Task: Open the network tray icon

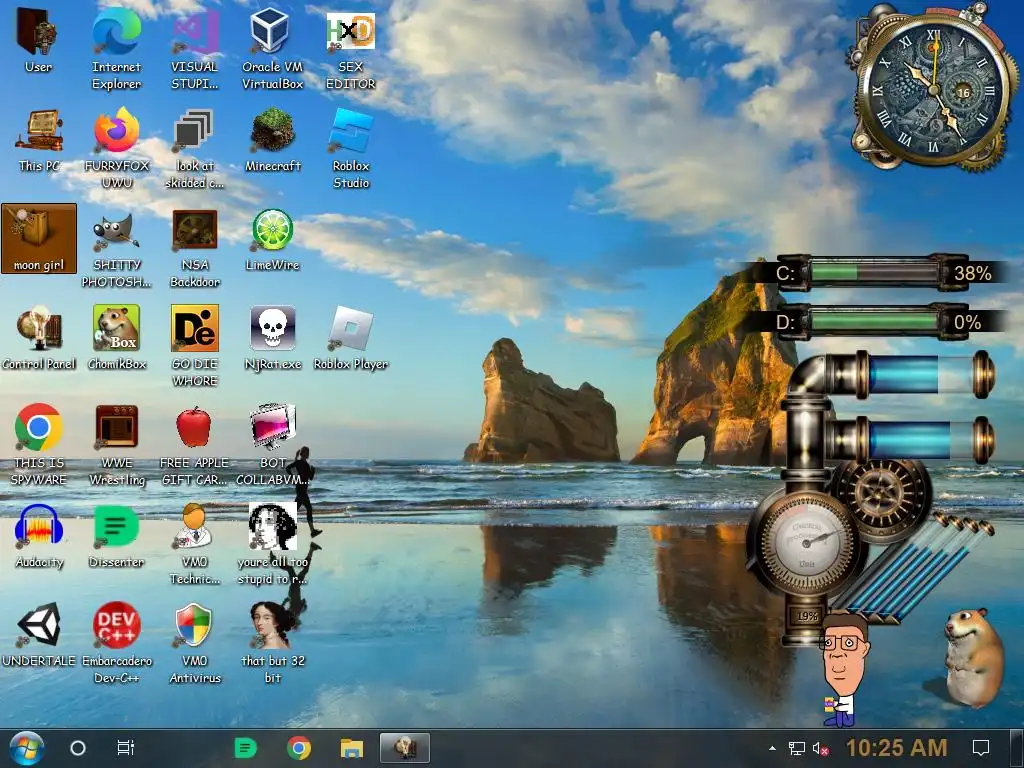Action: [x=796, y=748]
